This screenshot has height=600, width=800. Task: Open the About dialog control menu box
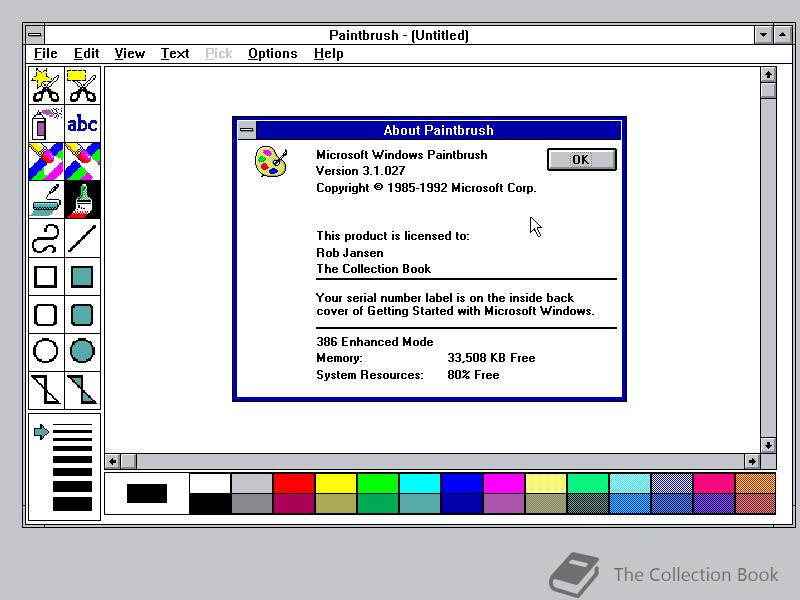click(x=247, y=130)
